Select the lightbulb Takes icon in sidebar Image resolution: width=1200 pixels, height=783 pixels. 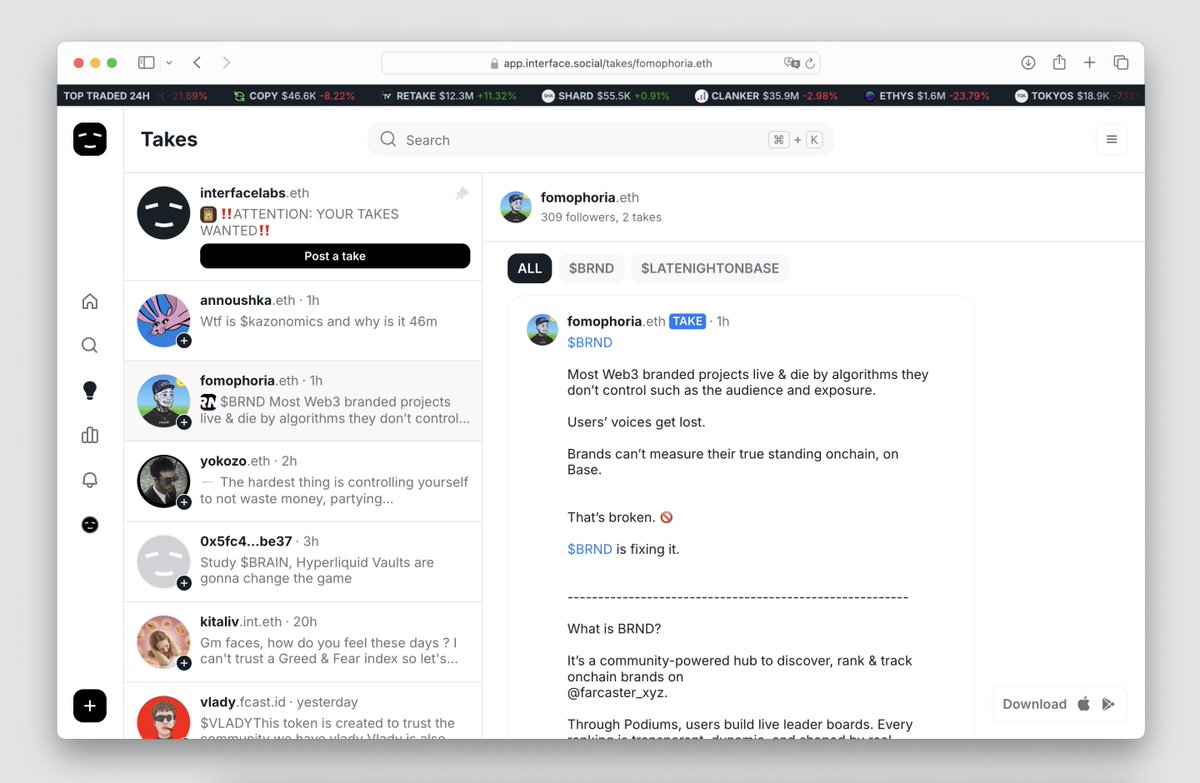[90, 390]
